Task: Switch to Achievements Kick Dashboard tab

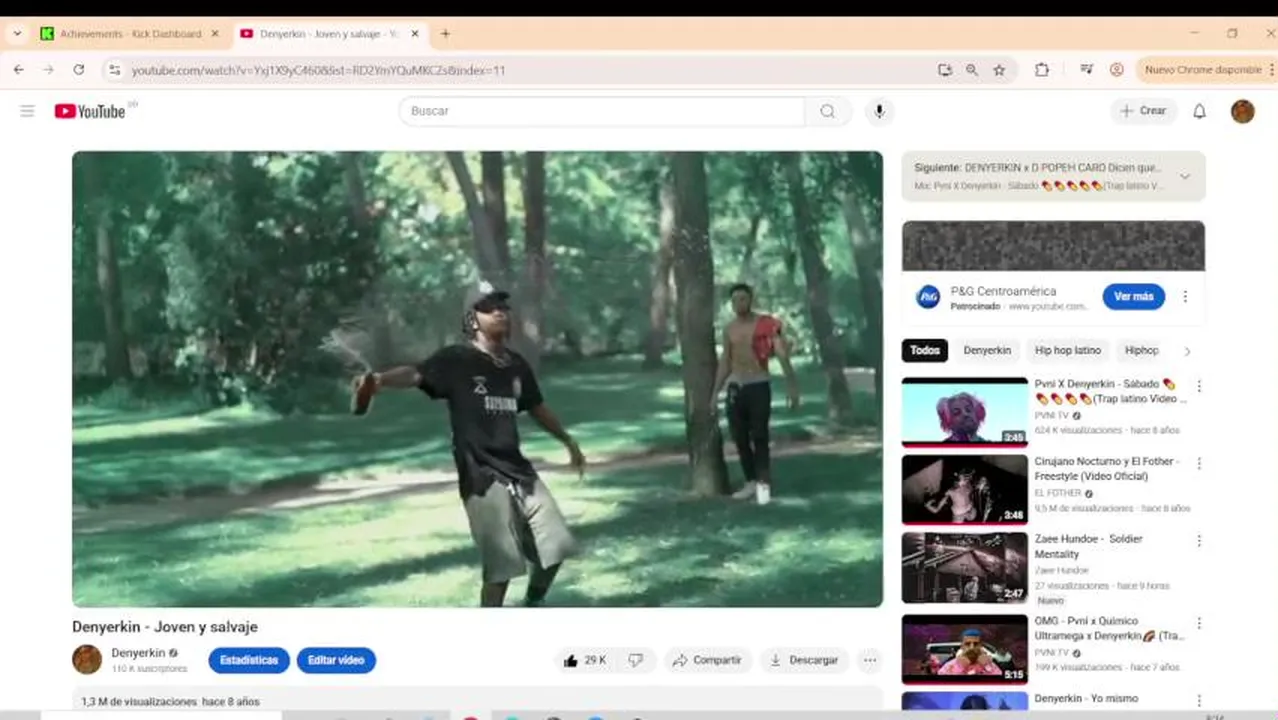Action: coord(130,34)
